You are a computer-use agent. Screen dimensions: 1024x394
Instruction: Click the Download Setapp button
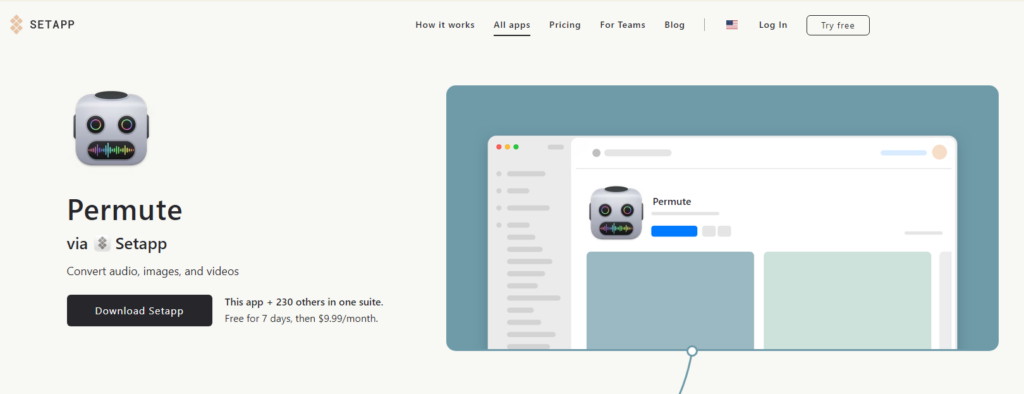pyautogui.click(x=139, y=310)
